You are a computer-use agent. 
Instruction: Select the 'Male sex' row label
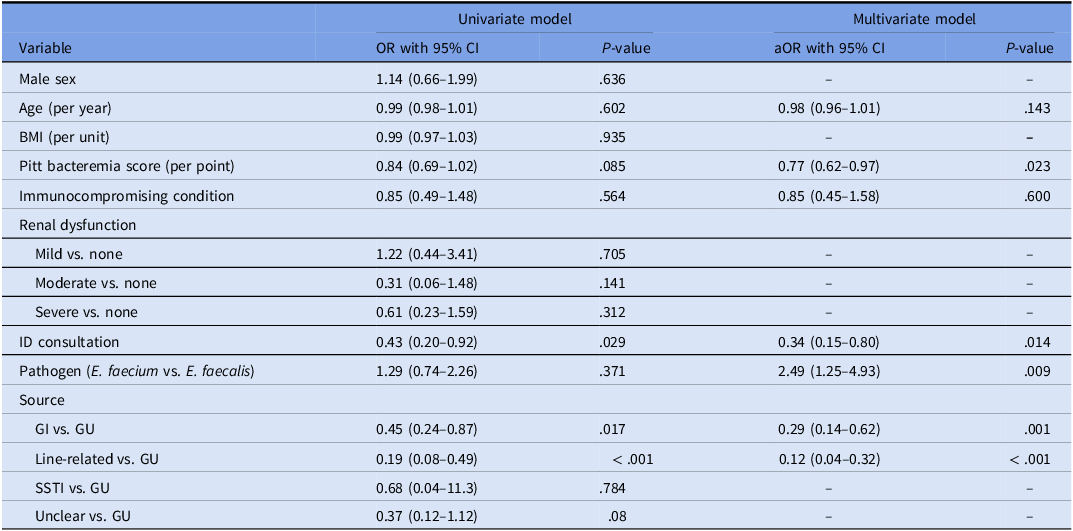point(47,79)
